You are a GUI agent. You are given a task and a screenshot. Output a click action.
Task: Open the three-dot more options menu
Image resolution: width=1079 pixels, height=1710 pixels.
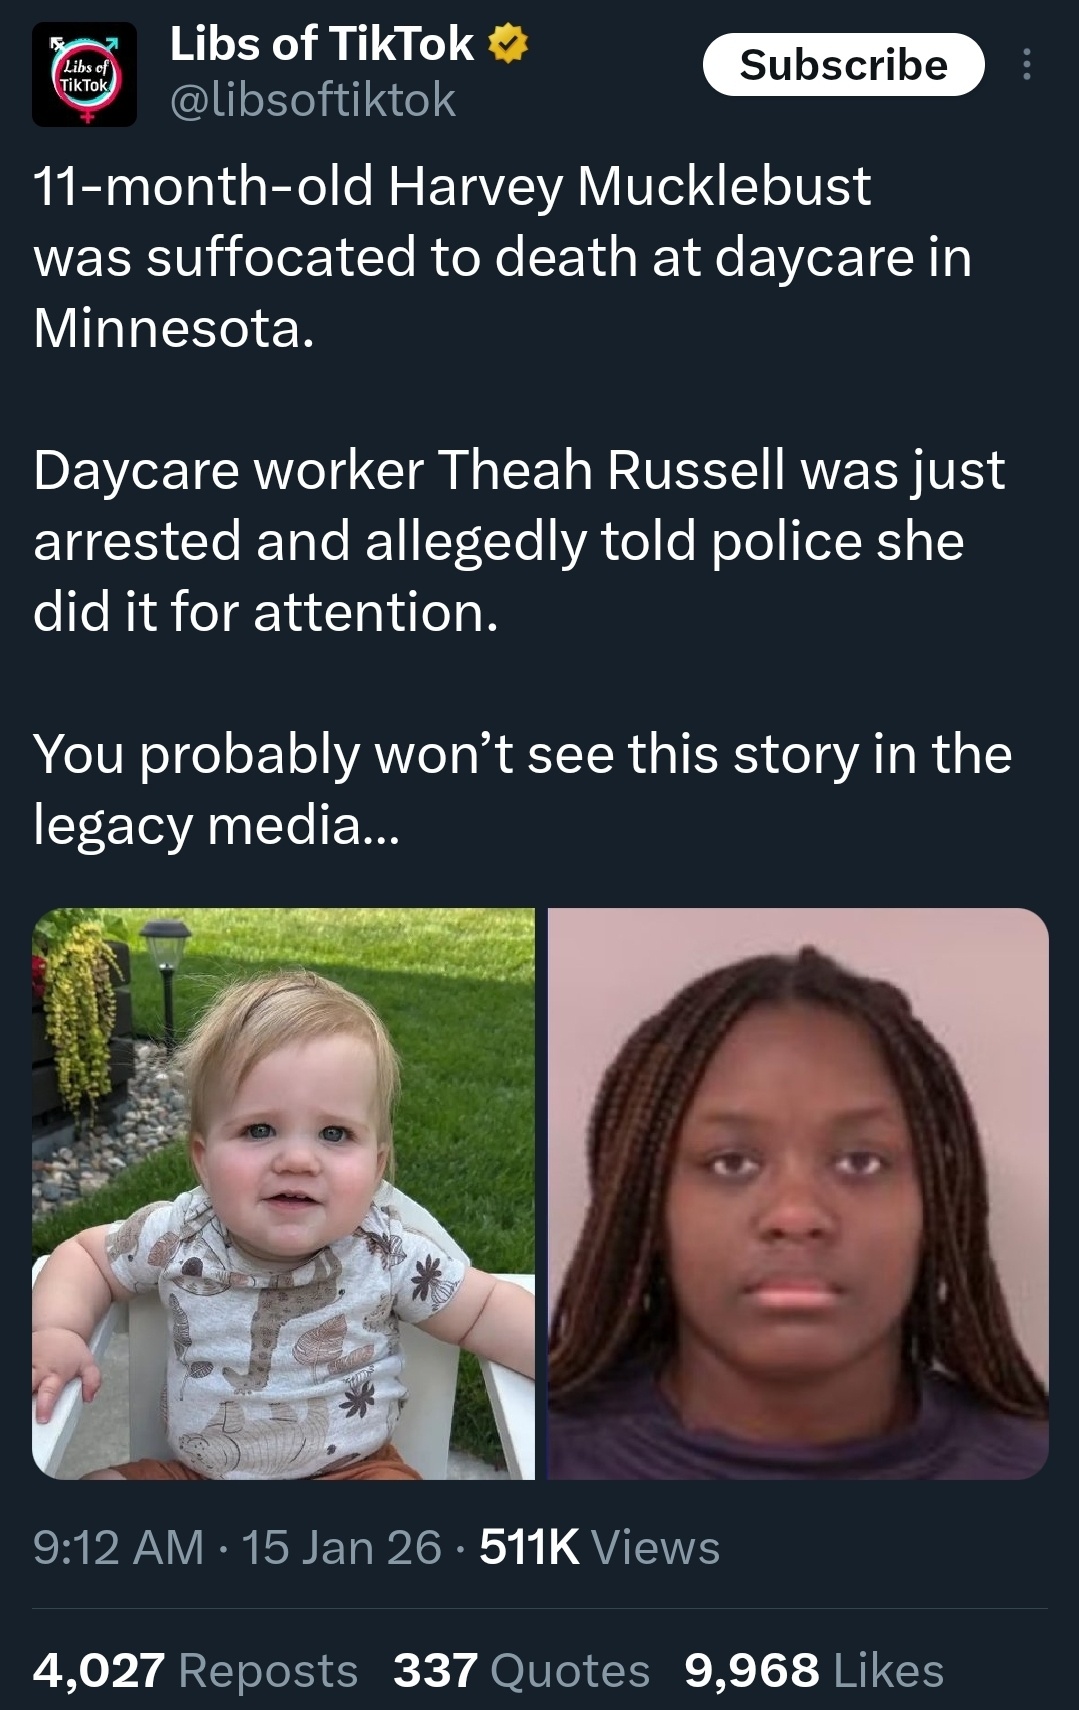coord(1026,65)
